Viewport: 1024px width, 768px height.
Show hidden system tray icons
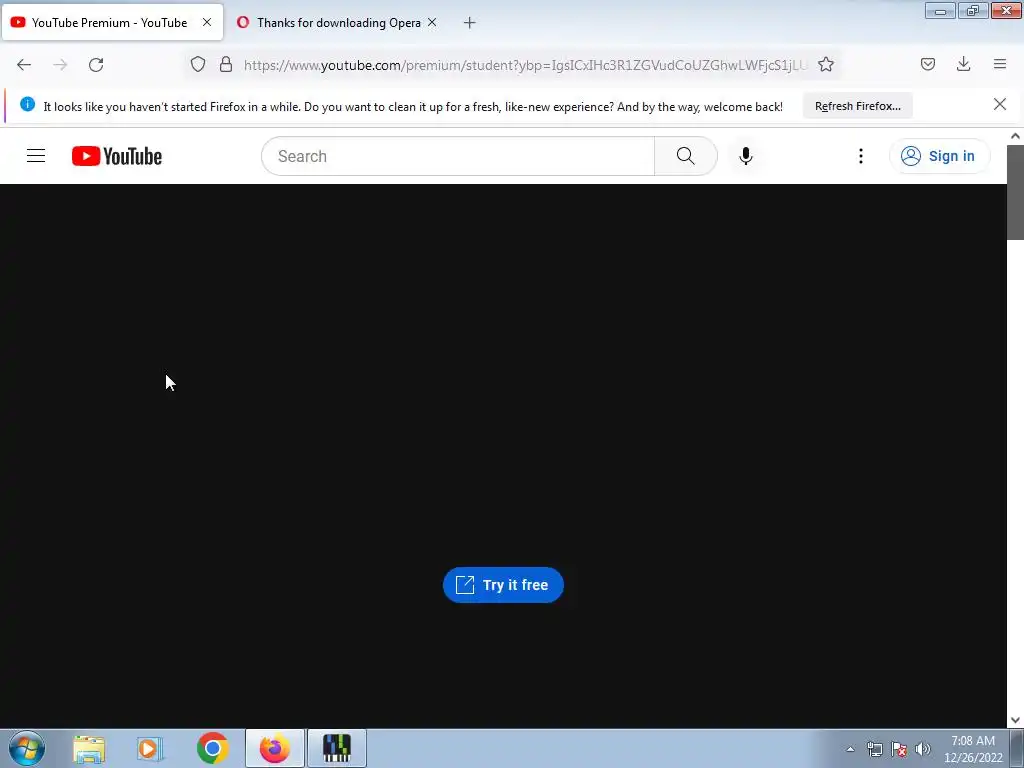pyautogui.click(x=850, y=749)
